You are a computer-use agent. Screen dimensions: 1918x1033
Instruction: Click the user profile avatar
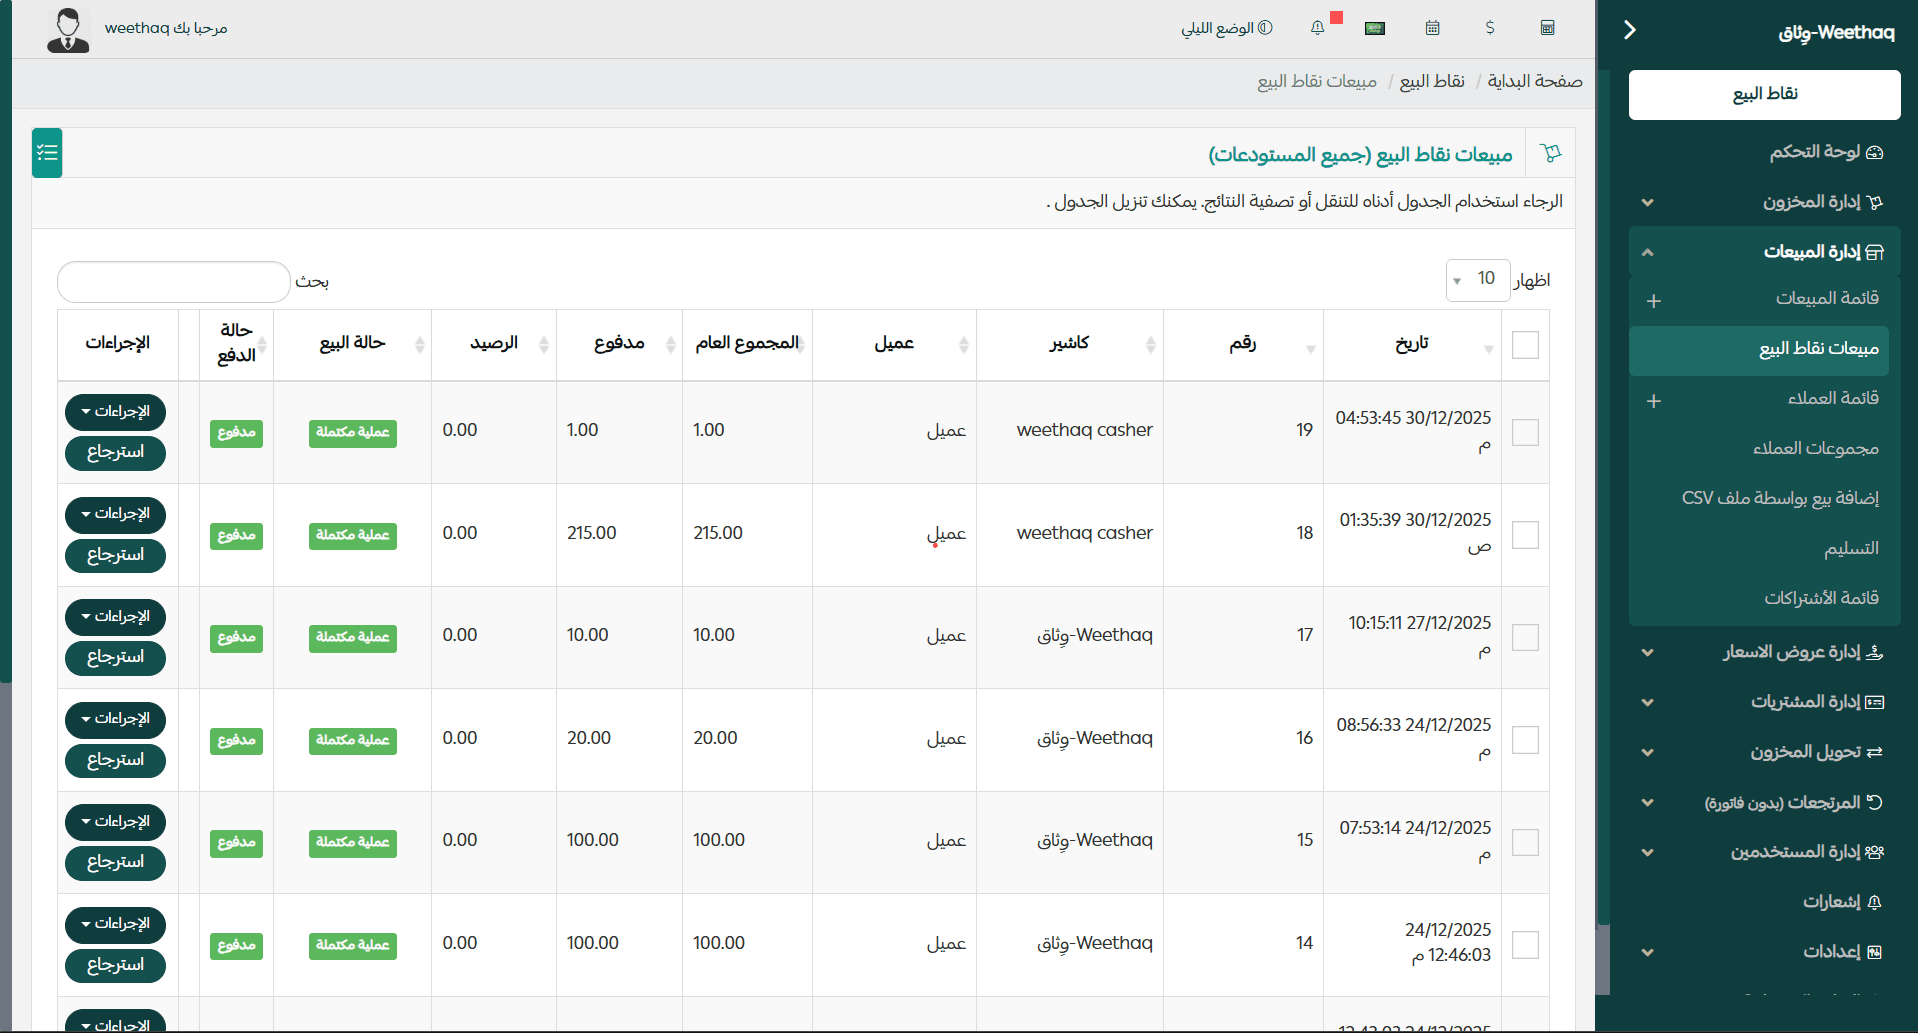(x=67, y=29)
